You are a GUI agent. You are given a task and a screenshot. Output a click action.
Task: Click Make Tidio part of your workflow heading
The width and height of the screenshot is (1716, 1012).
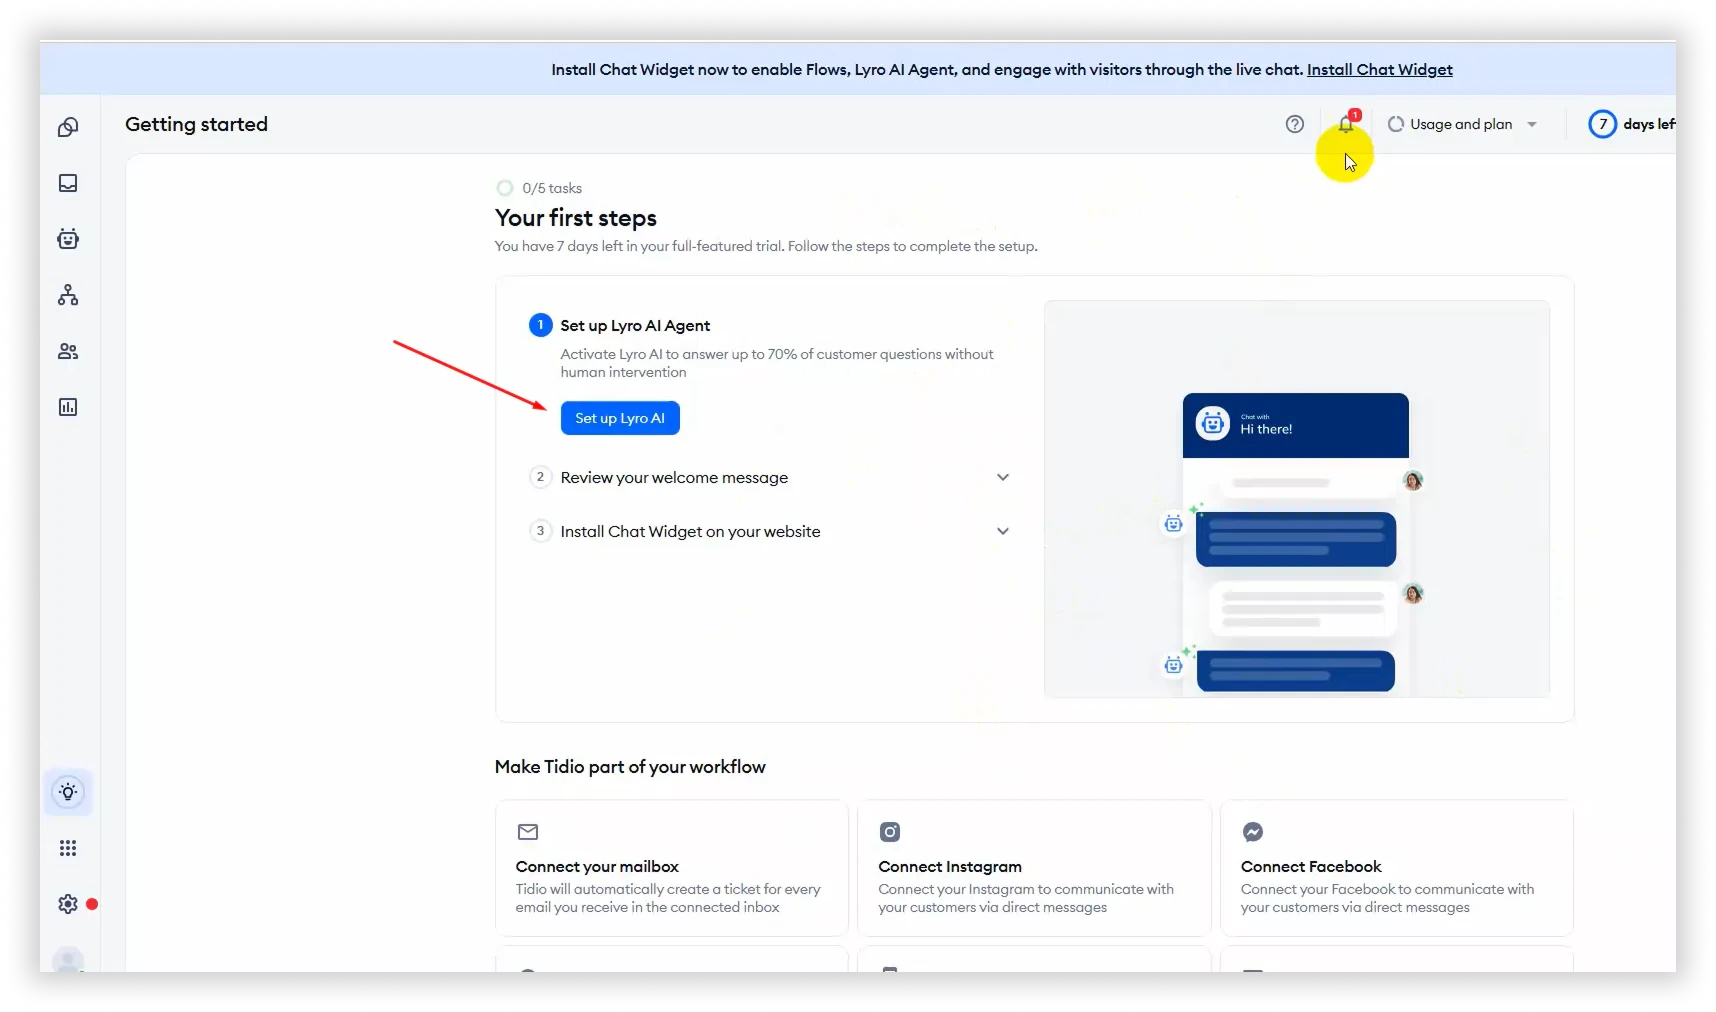coord(630,767)
